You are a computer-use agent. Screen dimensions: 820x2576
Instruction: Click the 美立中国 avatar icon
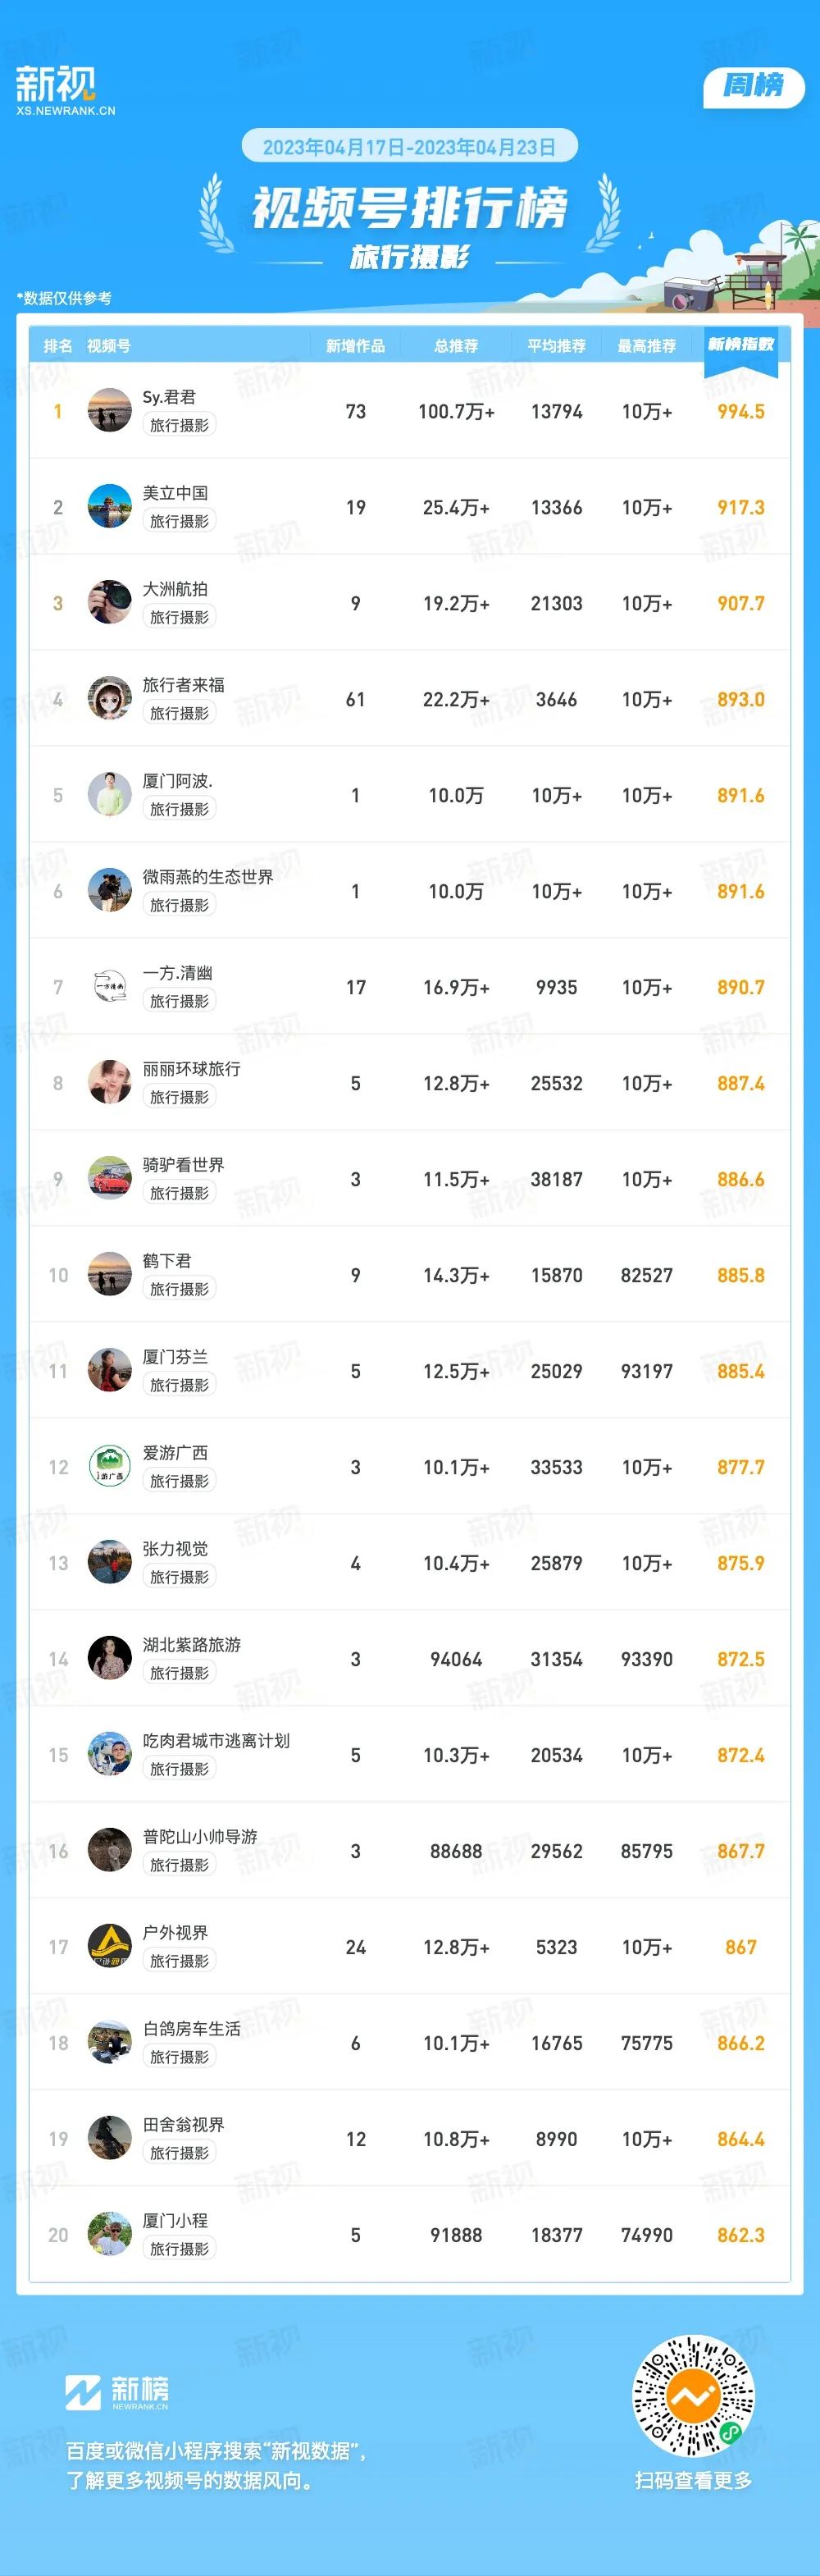coord(110,507)
